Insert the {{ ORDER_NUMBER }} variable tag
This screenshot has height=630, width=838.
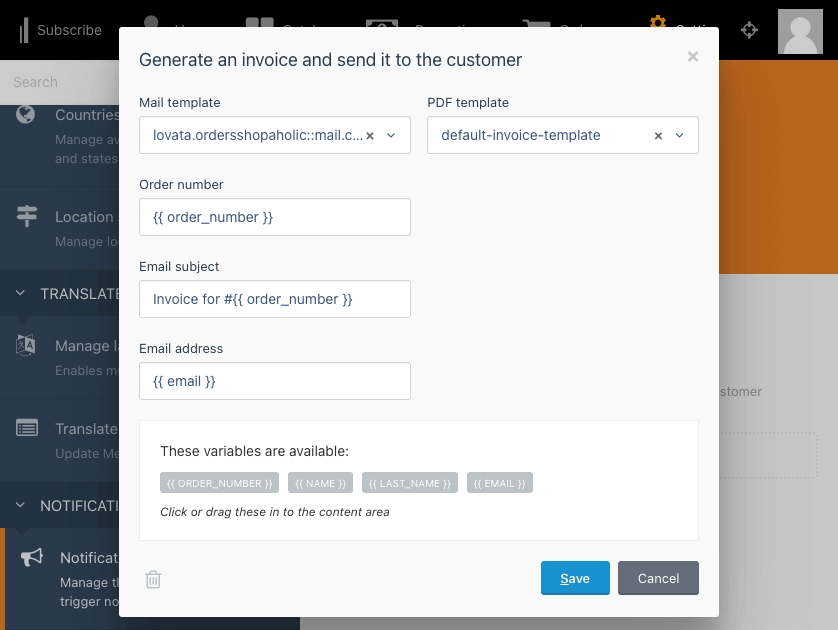(x=219, y=483)
